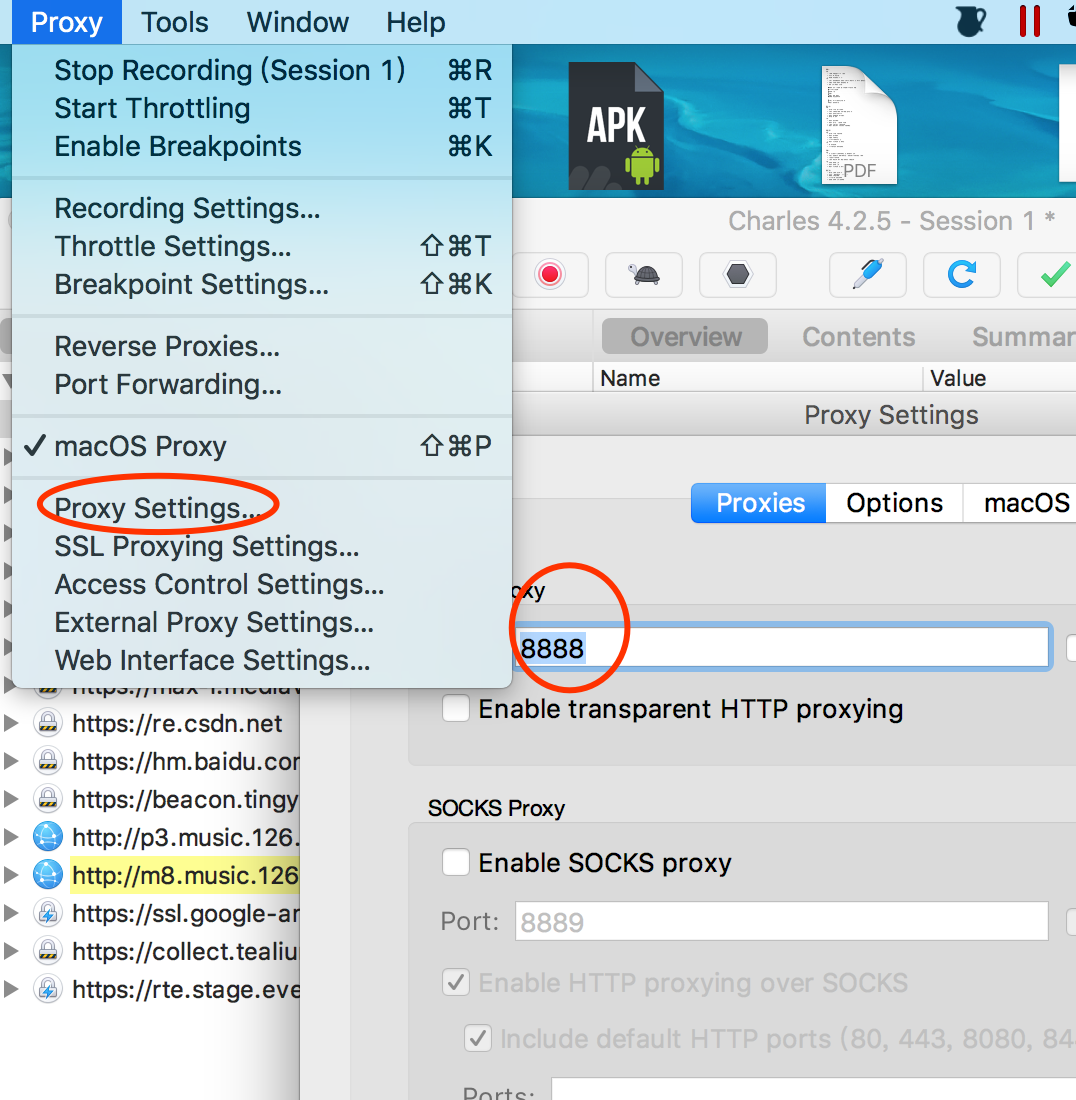This screenshot has height=1100, width=1076.
Task: Open External Proxy Settings... menu item
Action: coord(262,622)
